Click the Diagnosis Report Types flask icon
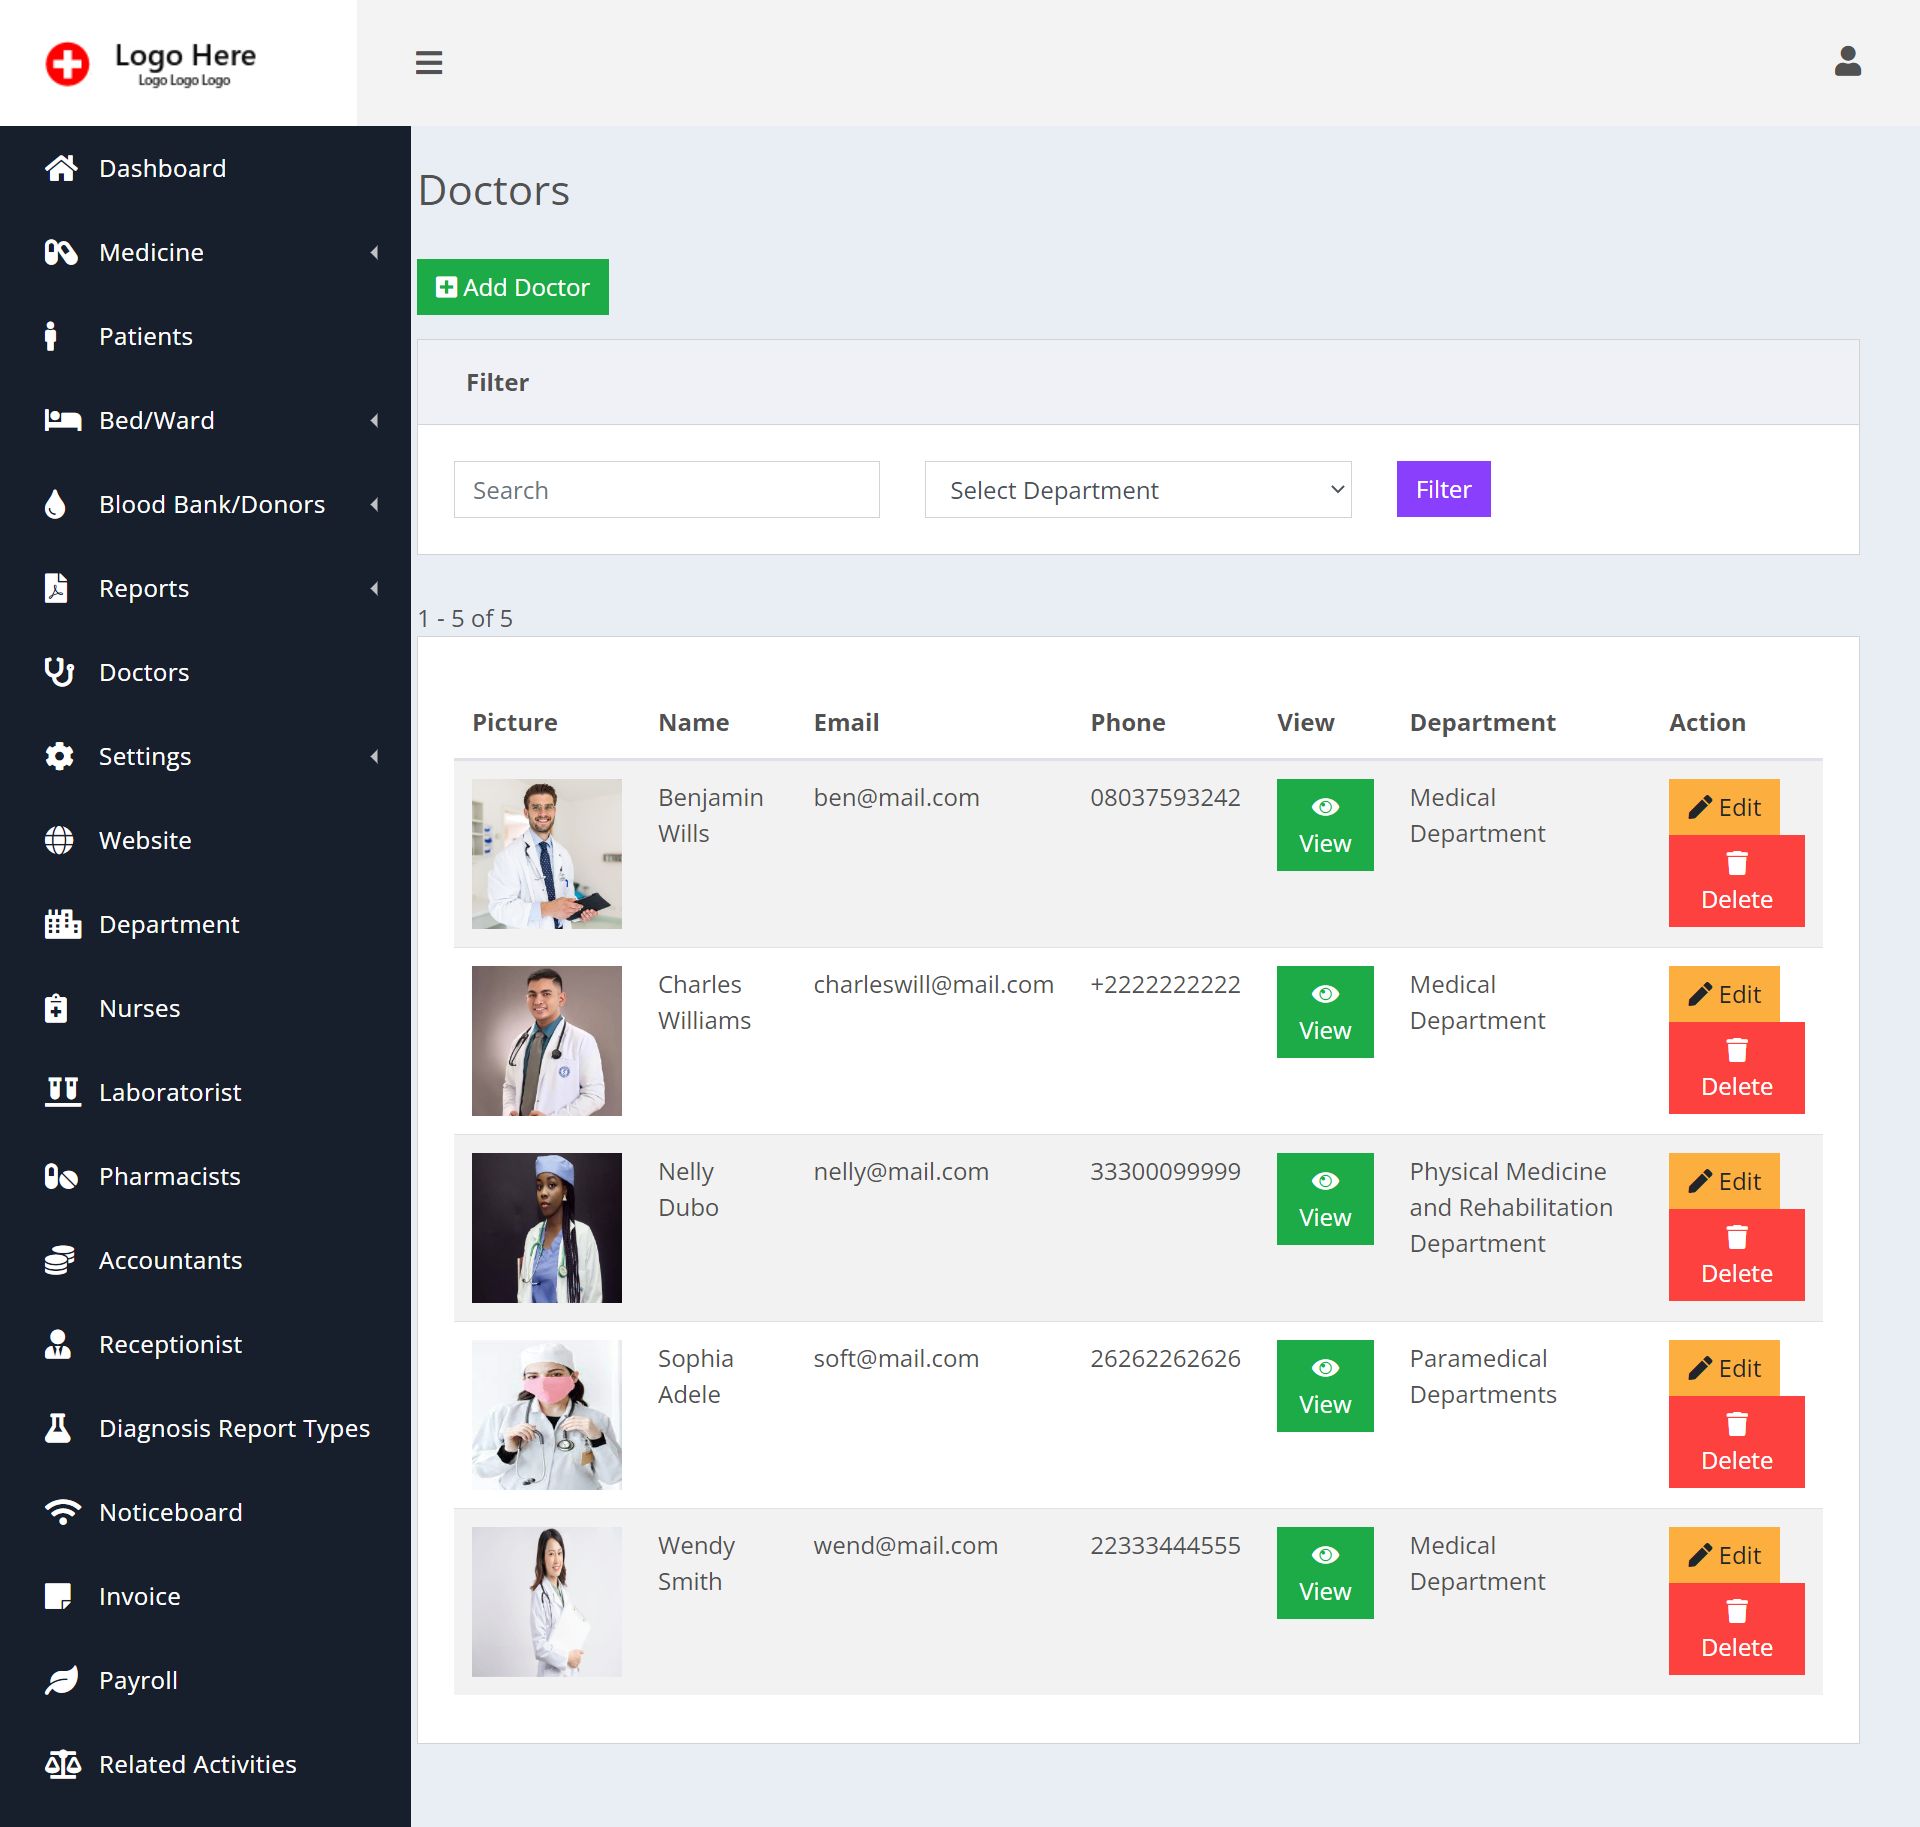This screenshot has width=1920, height=1827. click(58, 1428)
